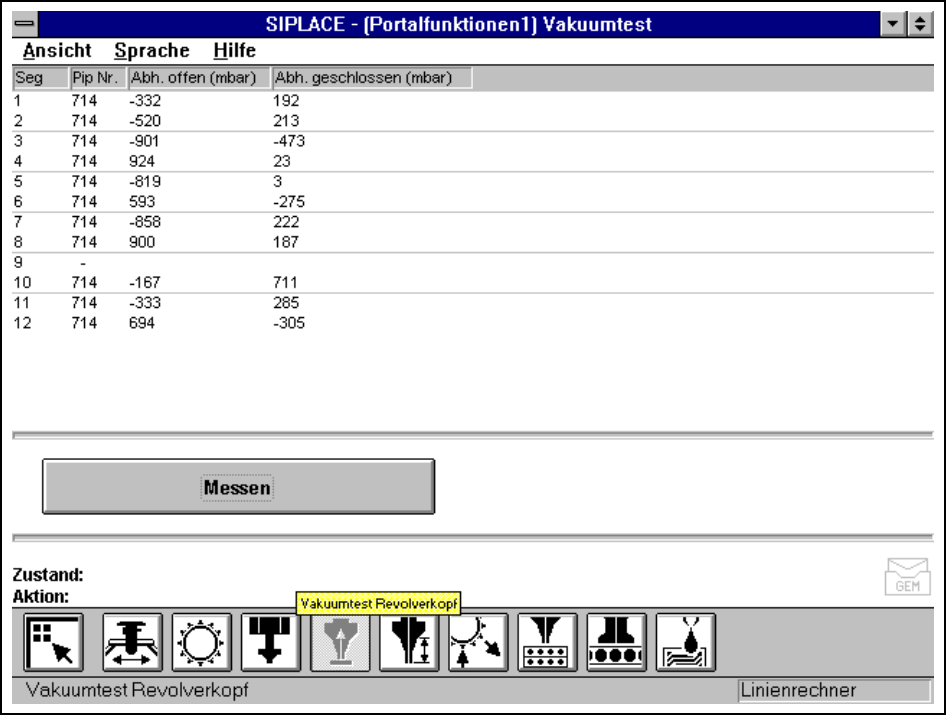Image resolution: width=946 pixels, height=715 pixels.
Task: Click open value -520 for segment 2
Action: click(x=145, y=121)
